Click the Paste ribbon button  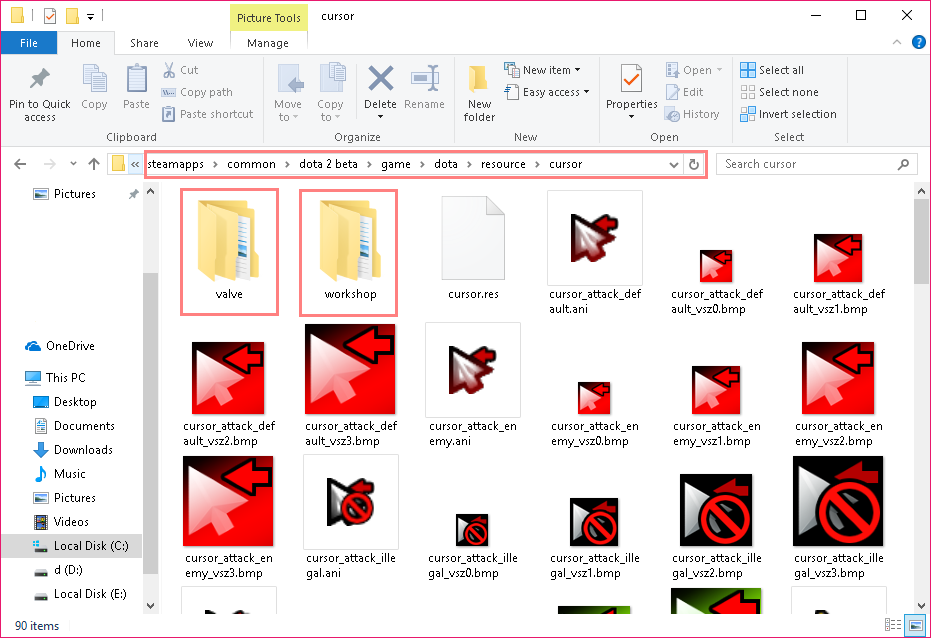click(x=136, y=87)
